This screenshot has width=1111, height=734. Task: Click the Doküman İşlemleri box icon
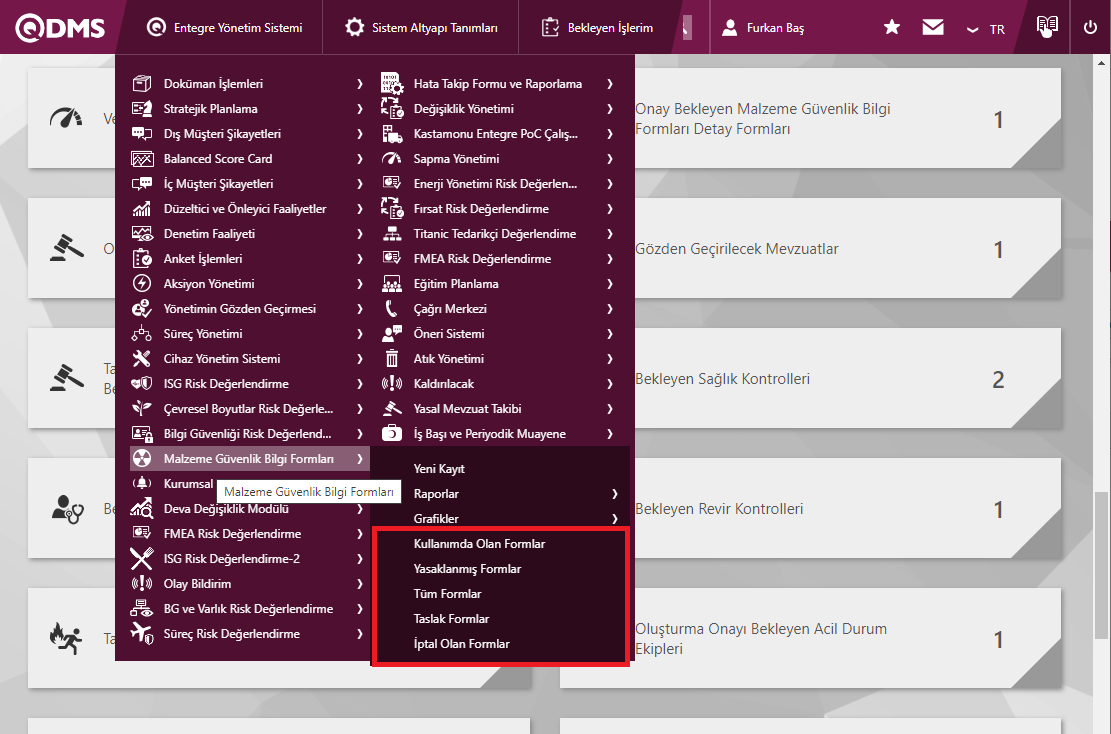[x=142, y=84]
